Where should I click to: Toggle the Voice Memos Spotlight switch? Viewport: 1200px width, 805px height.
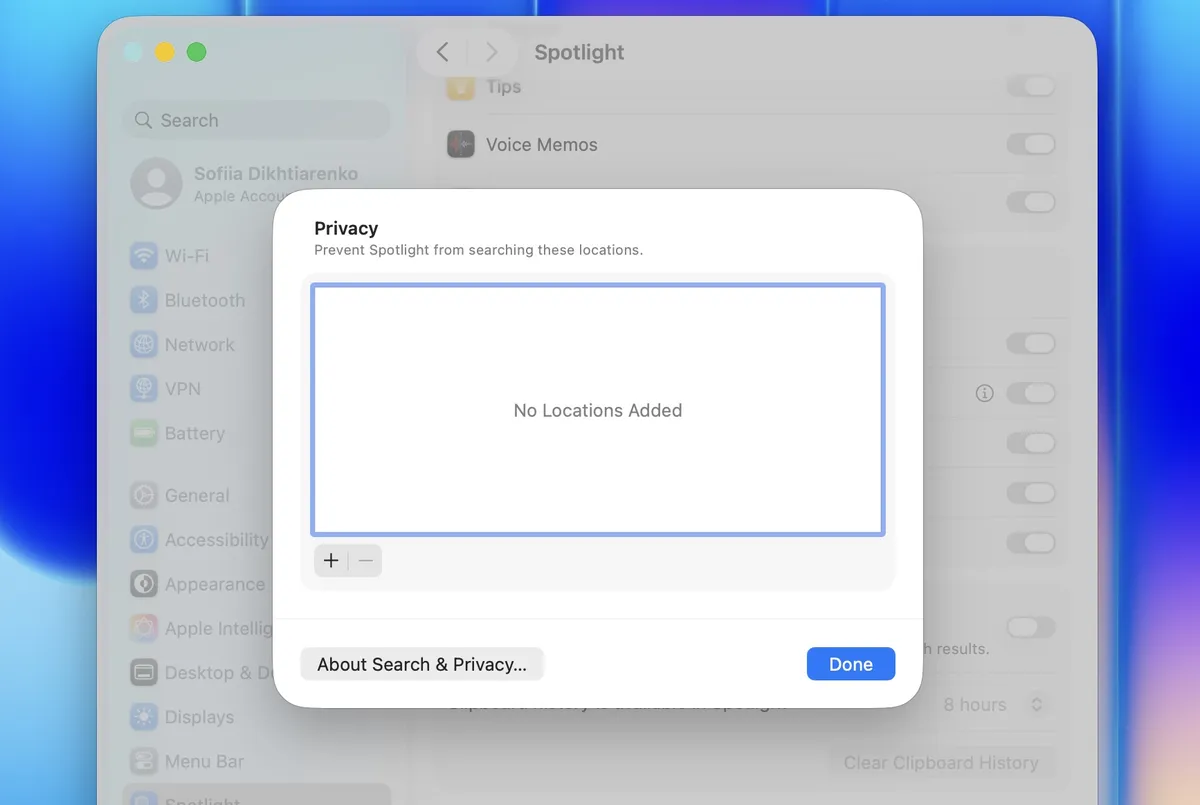(1030, 145)
